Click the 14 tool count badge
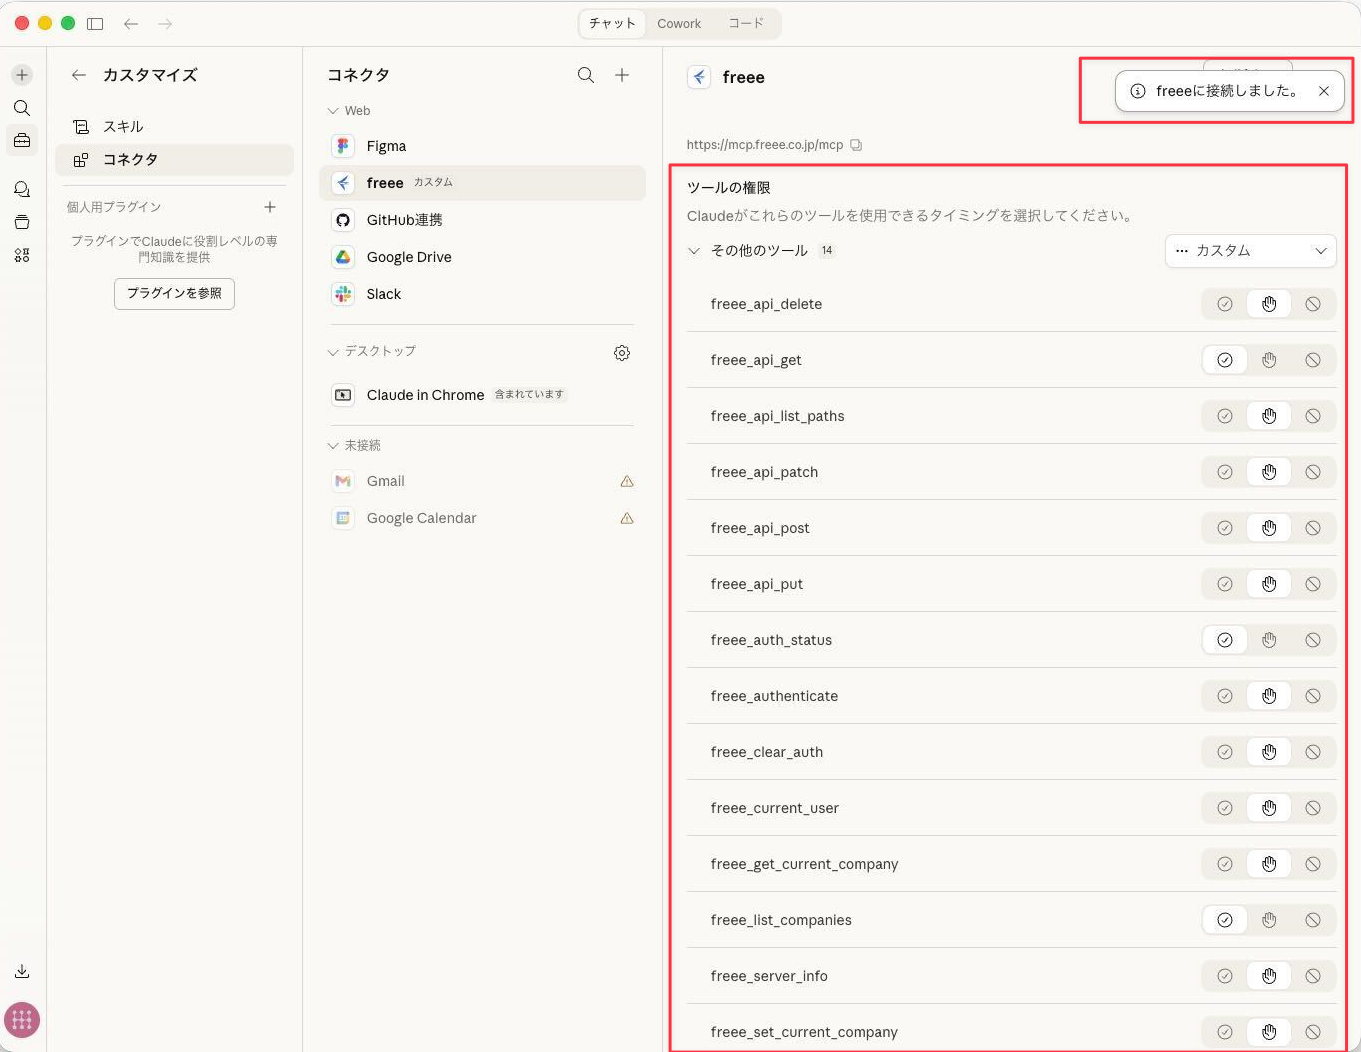The height and width of the screenshot is (1052, 1361). pyautogui.click(x=827, y=251)
